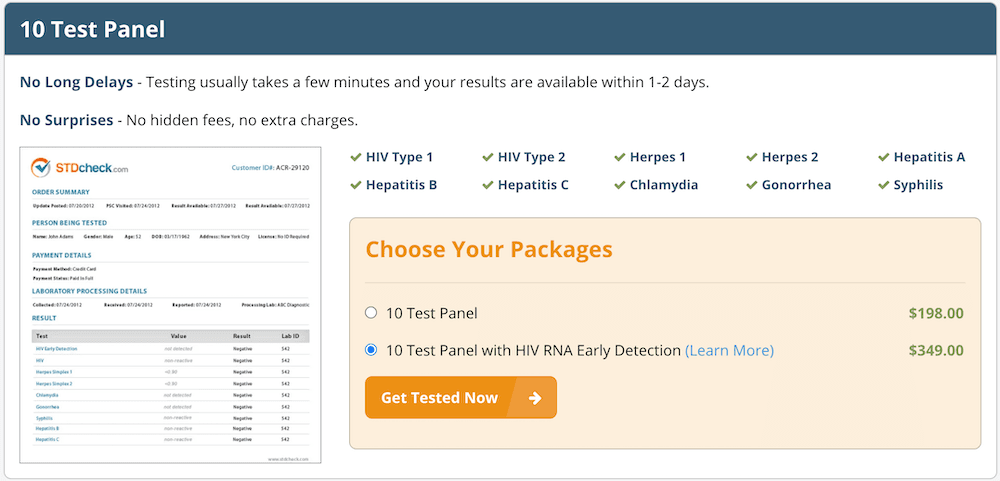Click the $349.00 price label
This screenshot has width=1000, height=481.
point(936,350)
